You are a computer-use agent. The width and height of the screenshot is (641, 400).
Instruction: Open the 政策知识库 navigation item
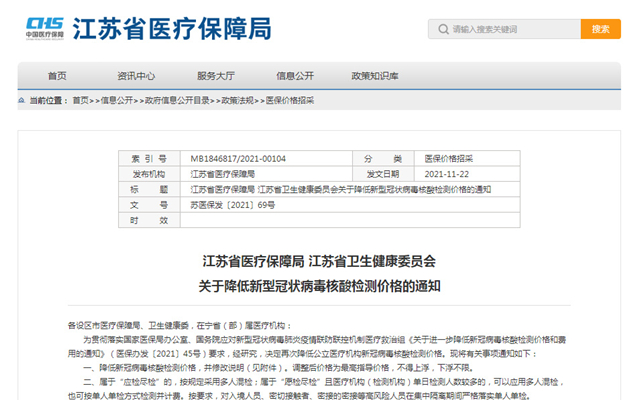tap(375, 76)
